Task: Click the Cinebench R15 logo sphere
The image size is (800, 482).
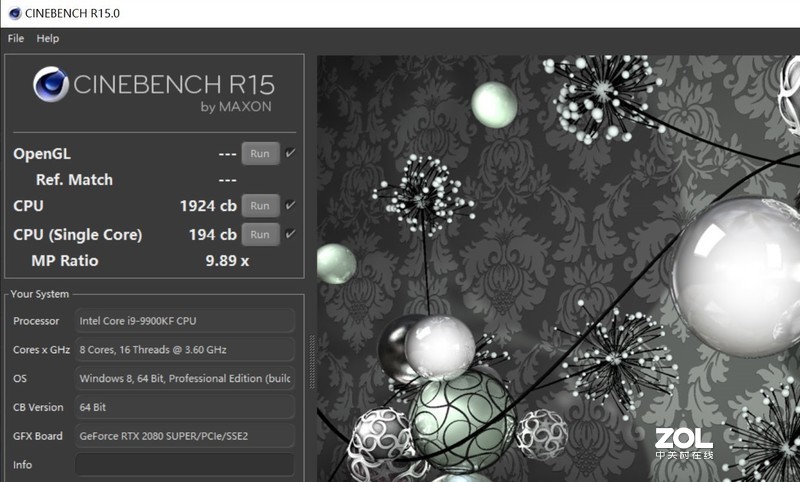Action: pos(51,84)
